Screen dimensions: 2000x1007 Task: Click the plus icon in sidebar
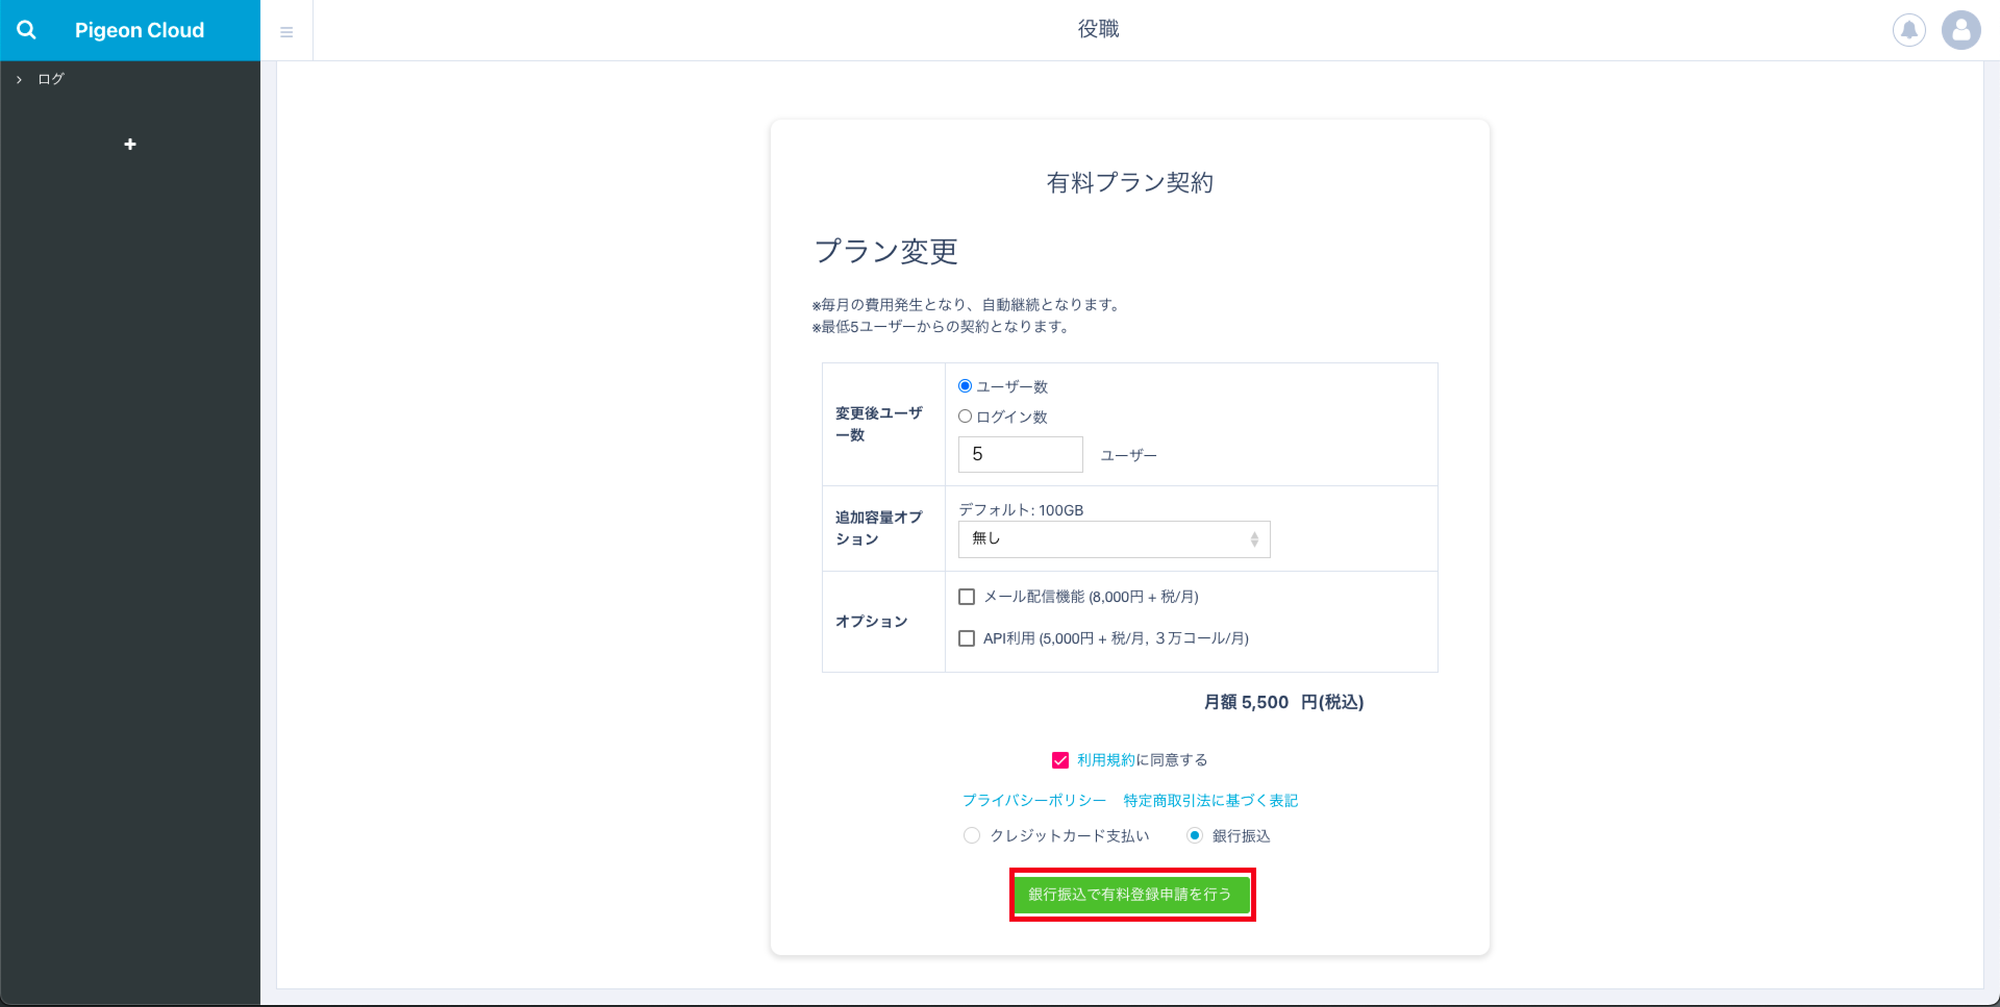[x=130, y=145]
